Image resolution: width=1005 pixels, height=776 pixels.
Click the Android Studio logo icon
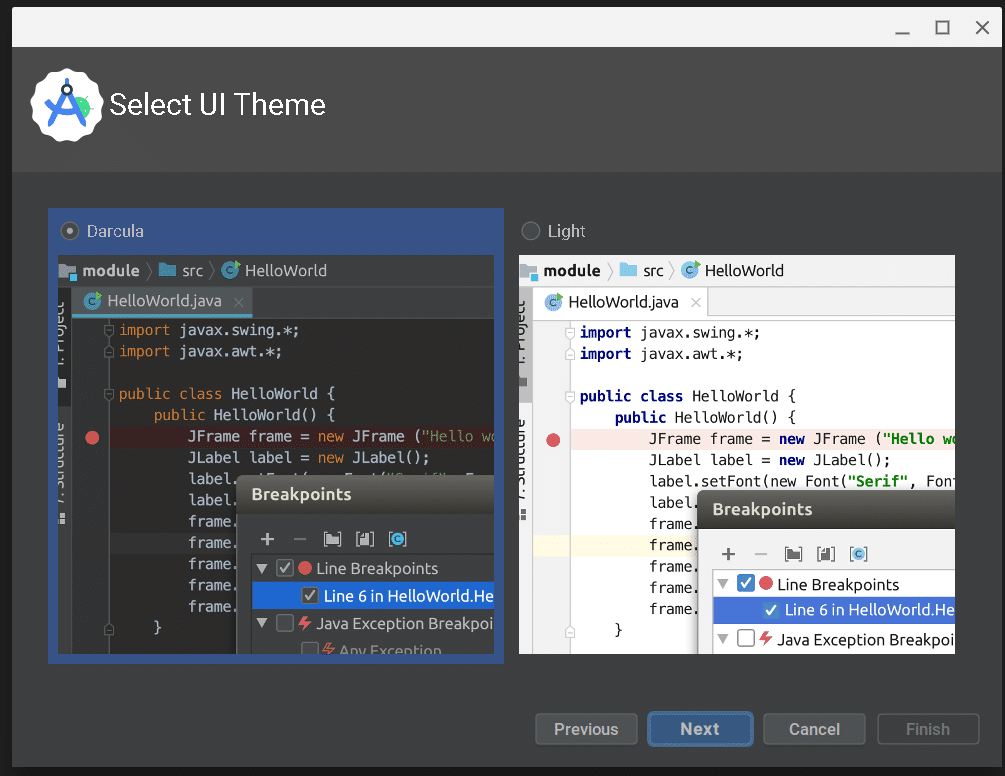(x=67, y=106)
